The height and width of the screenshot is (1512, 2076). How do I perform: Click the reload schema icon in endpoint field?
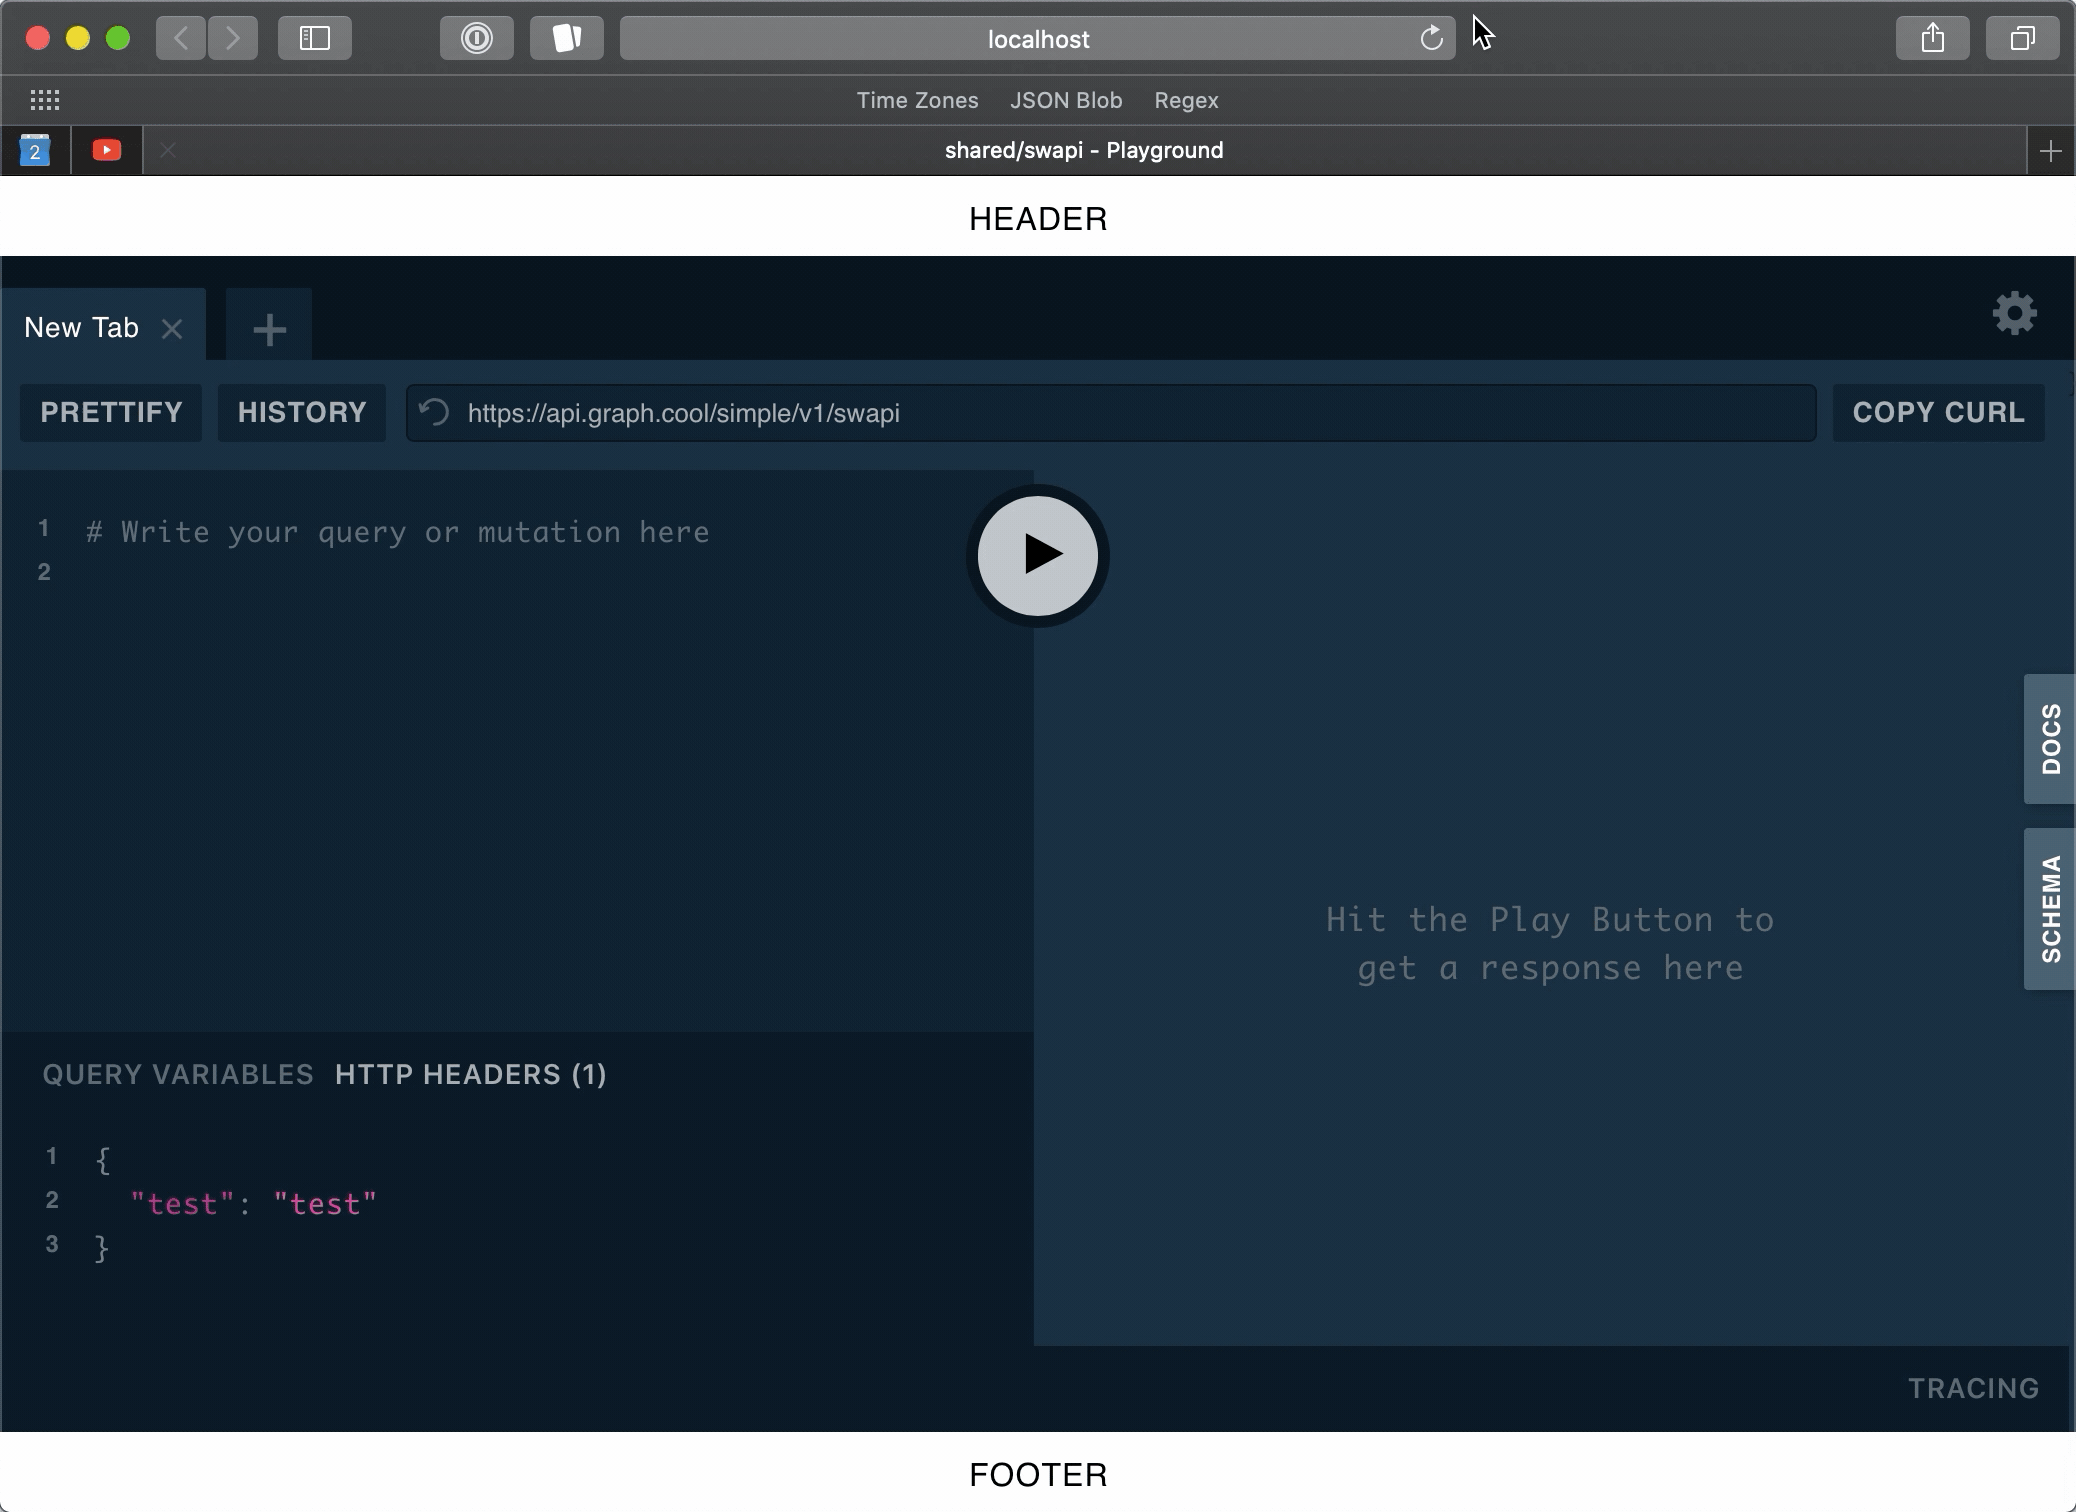click(435, 412)
